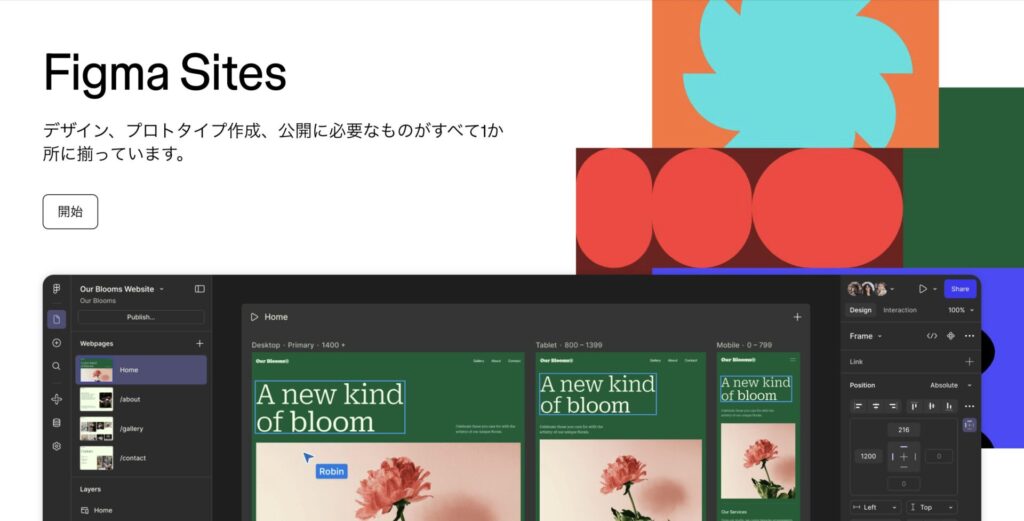The image size is (1024, 521).
Task: Select the Home webpage row
Action: point(141,370)
